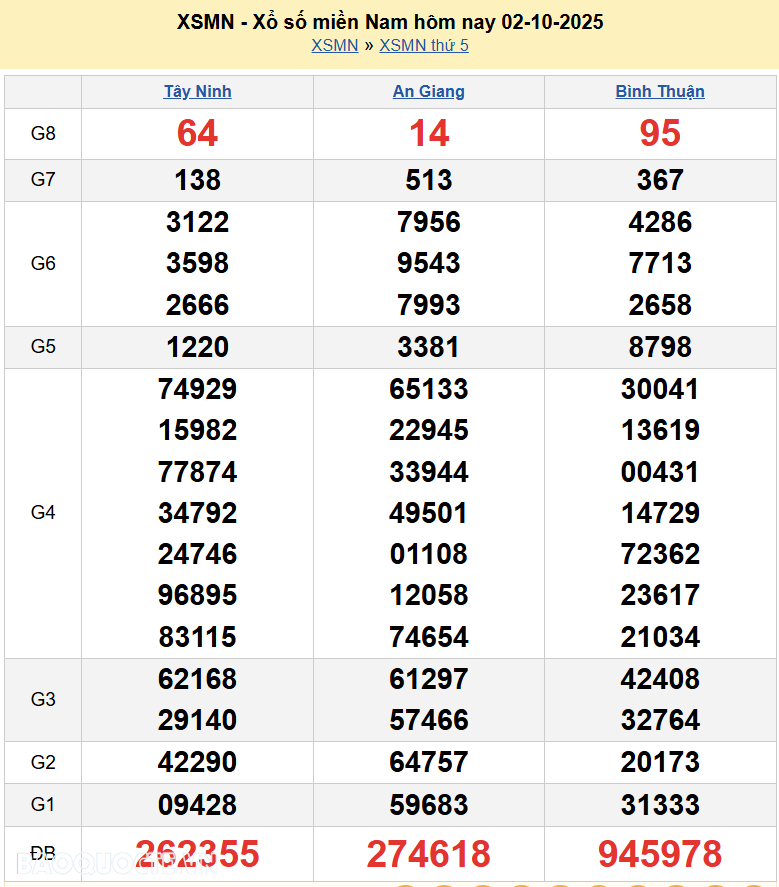Select Tây Ninh G1 number 09428
The height and width of the screenshot is (887, 779).
point(197,804)
